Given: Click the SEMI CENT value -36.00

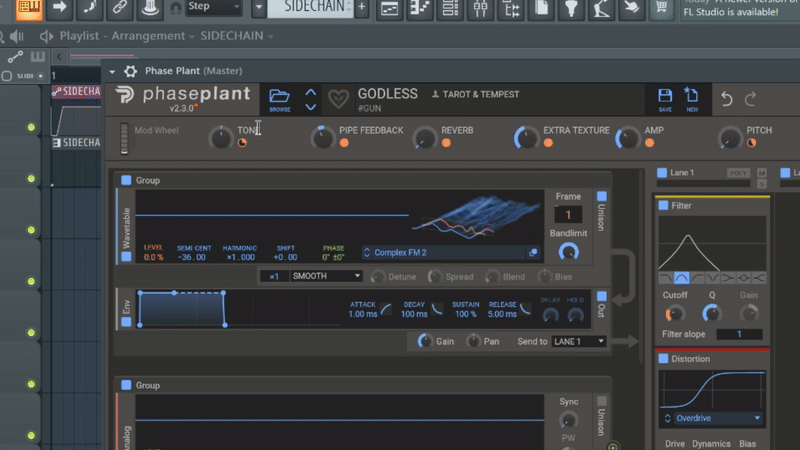Looking at the screenshot, I should [192, 257].
